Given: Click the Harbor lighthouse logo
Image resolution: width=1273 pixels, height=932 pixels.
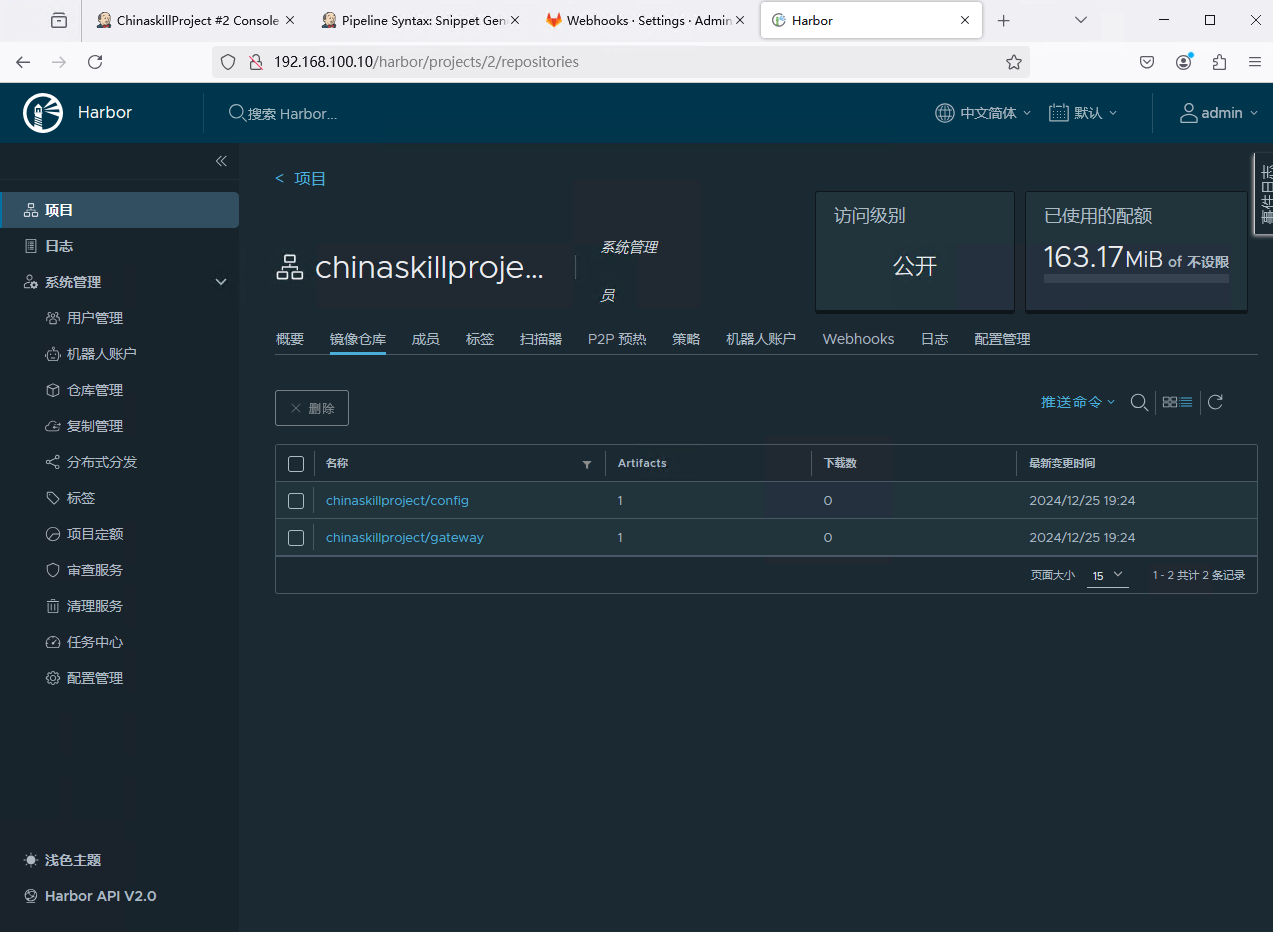Looking at the screenshot, I should [x=43, y=113].
